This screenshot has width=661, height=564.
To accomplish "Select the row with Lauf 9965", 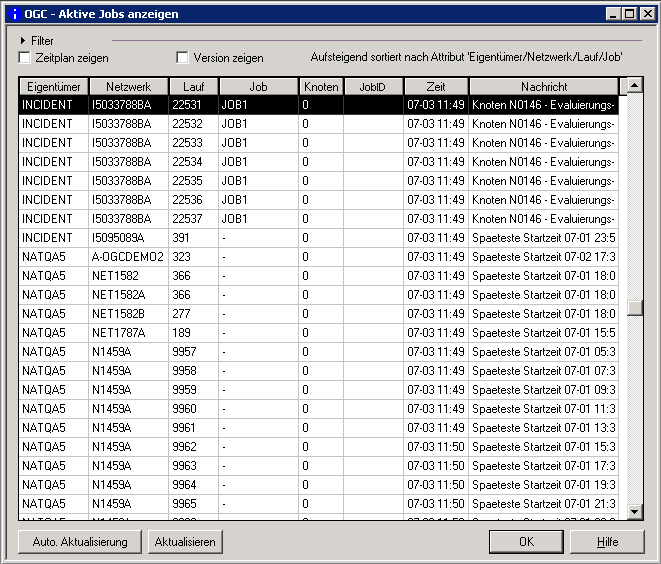I will click(x=319, y=503).
